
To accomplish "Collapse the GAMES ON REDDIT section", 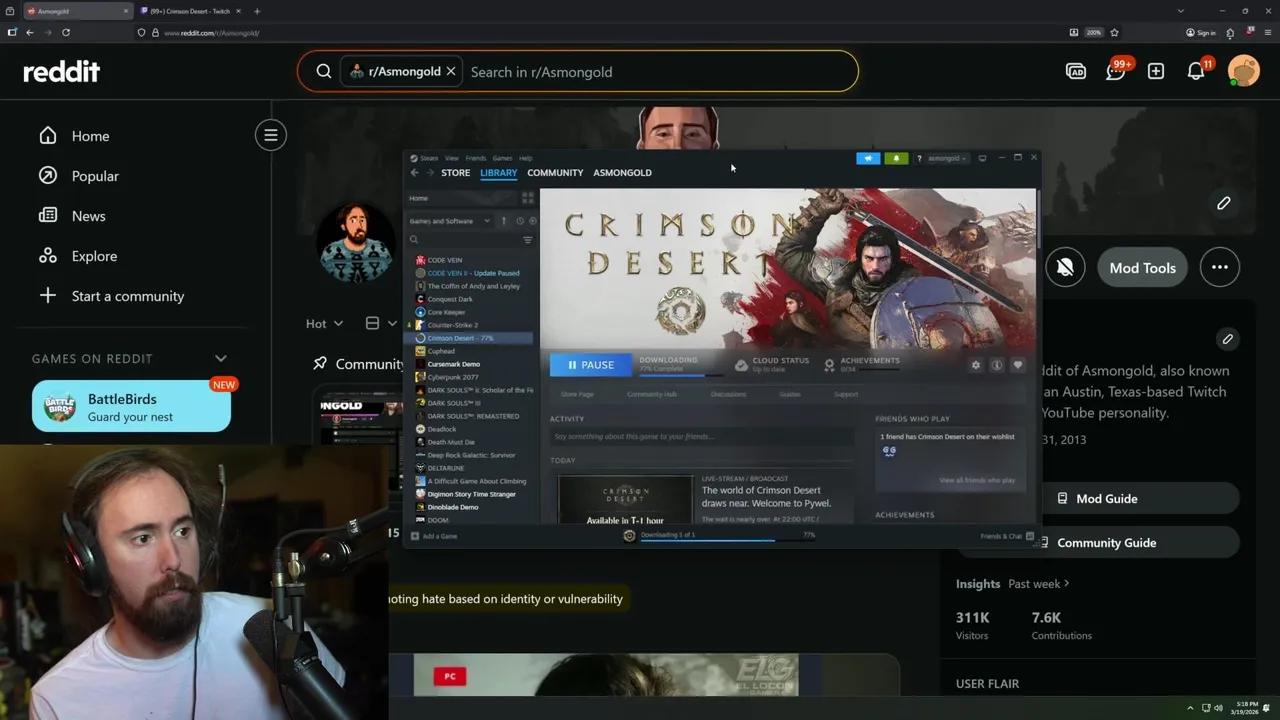I will tap(221, 359).
